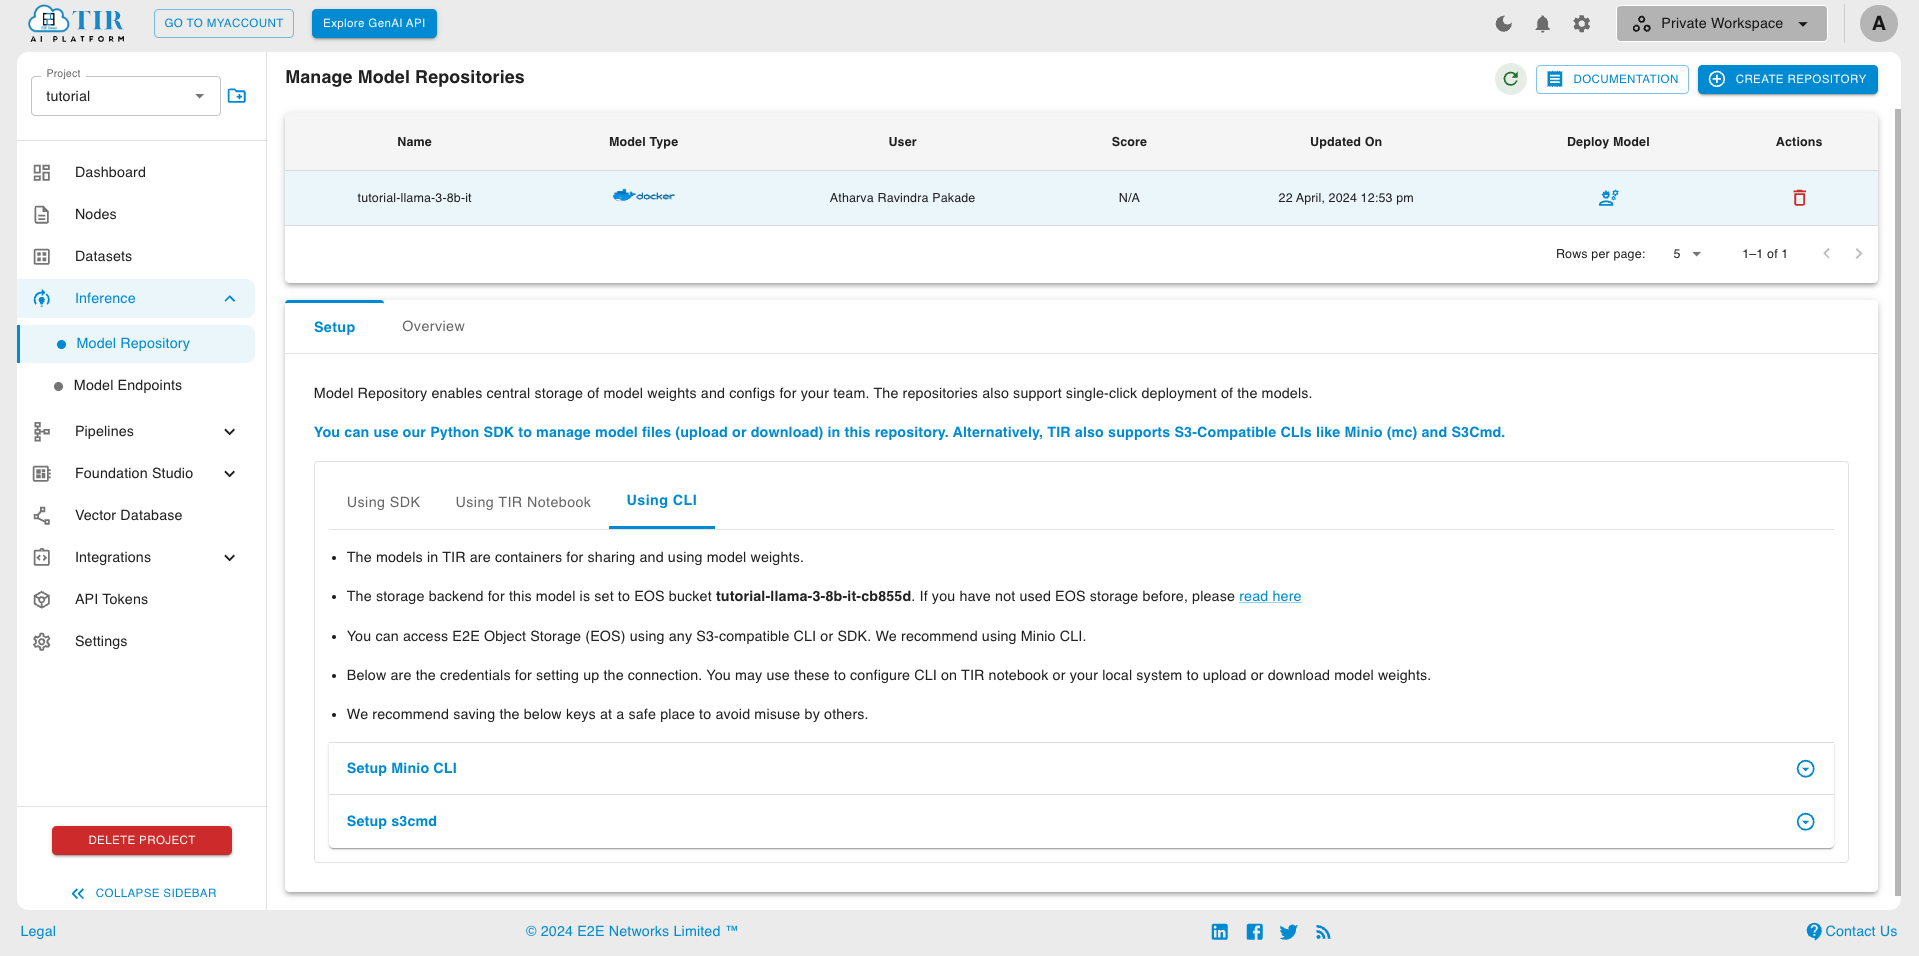Click the TIR AI Platform logo

pos(77,24)
